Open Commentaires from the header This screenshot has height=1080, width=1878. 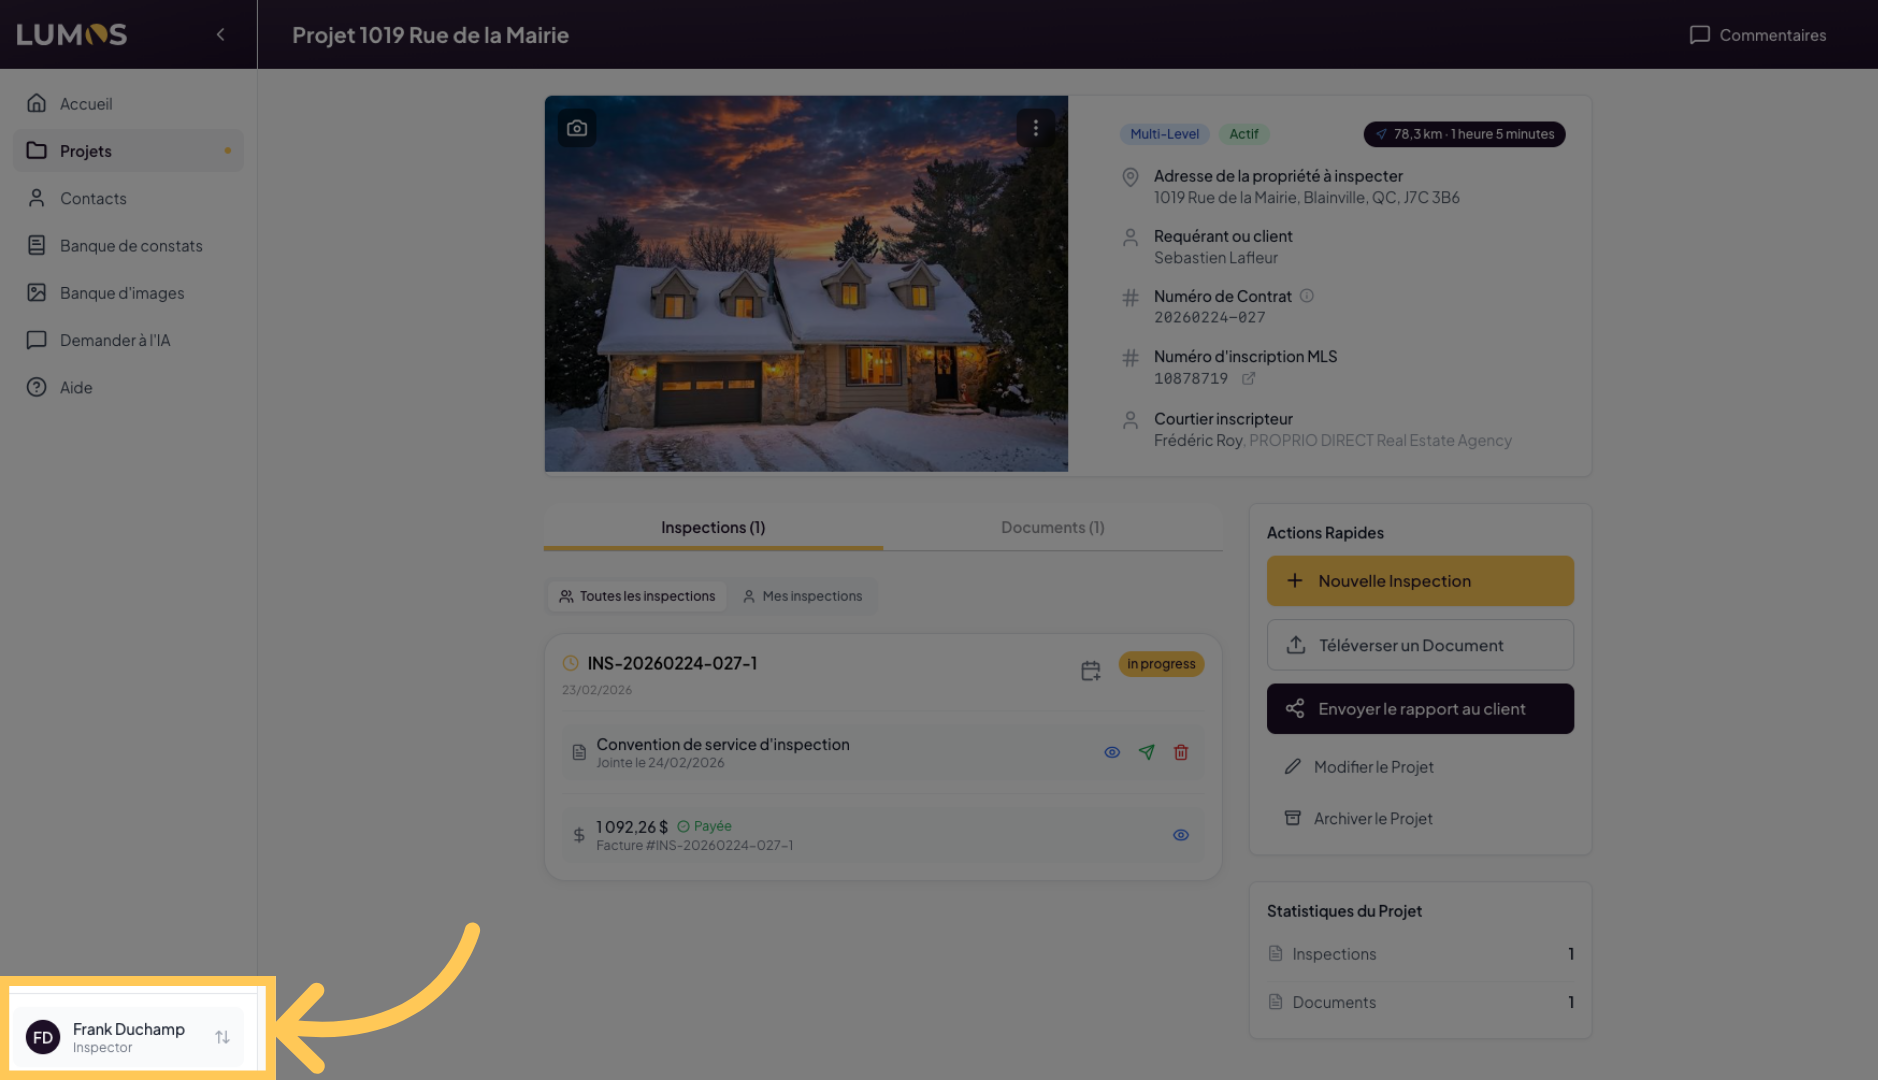pyautogui.click(x=1758, y=35)
